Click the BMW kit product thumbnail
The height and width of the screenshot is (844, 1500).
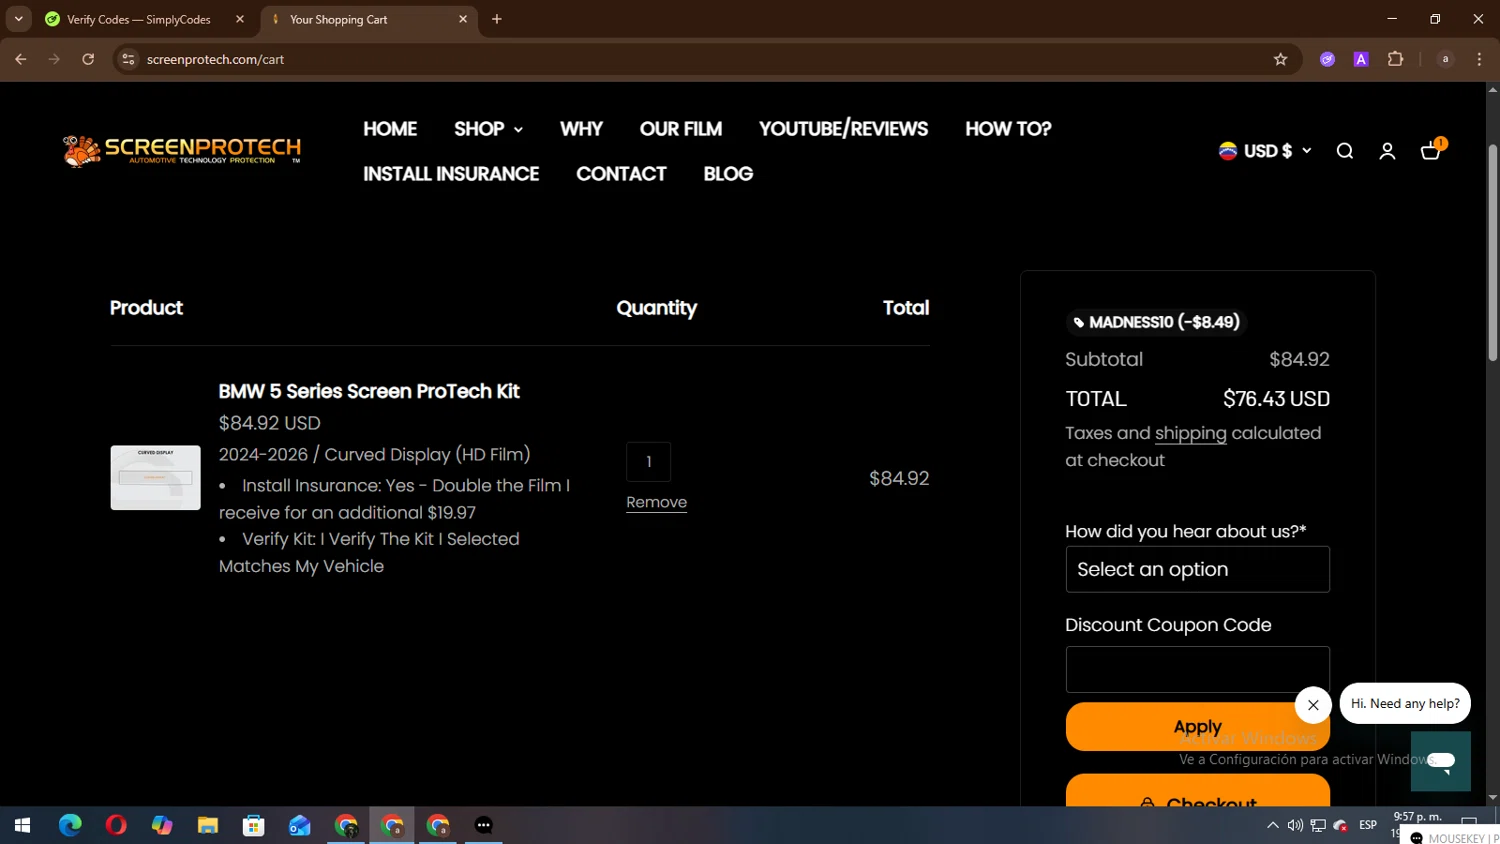click(x=155, y=478)
